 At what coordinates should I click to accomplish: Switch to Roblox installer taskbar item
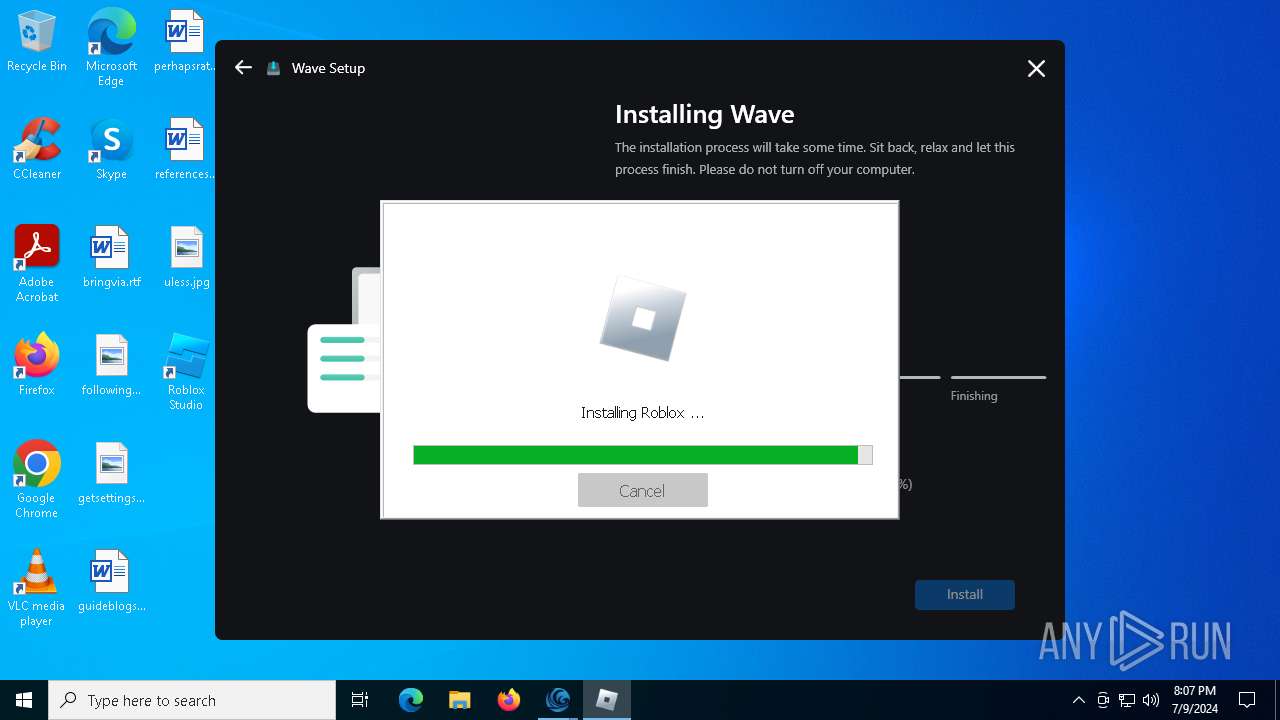coord(607,700)
